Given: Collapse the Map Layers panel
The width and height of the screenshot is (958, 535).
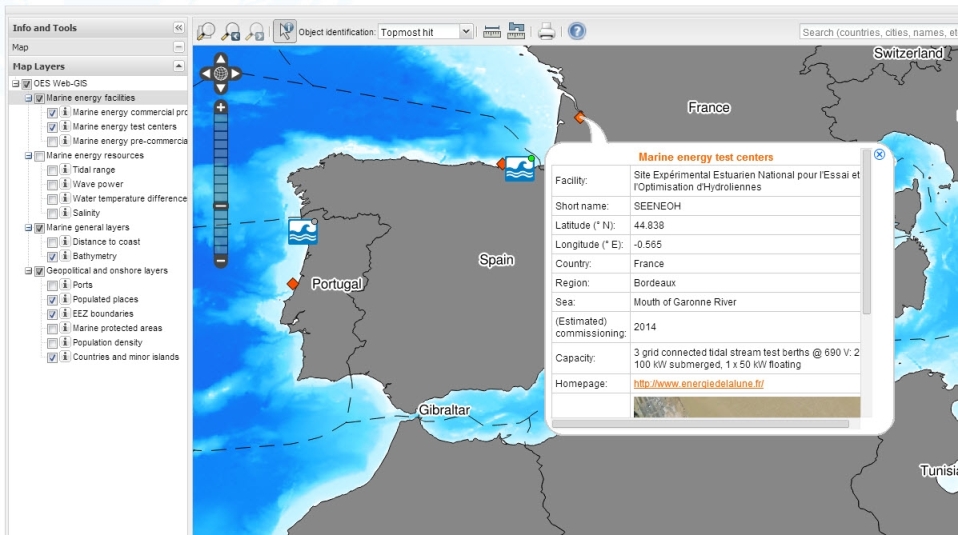Looking at the screenshot, I should (179, 66).
